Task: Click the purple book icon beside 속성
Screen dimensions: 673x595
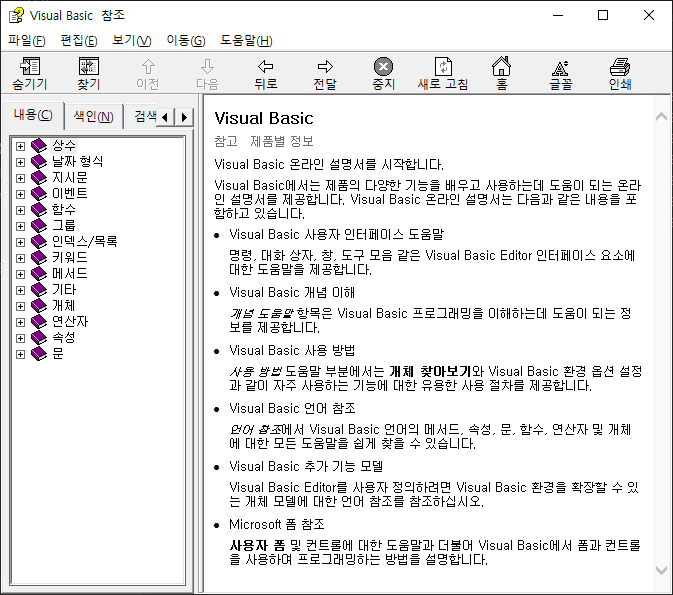Action: click(39, 338)
